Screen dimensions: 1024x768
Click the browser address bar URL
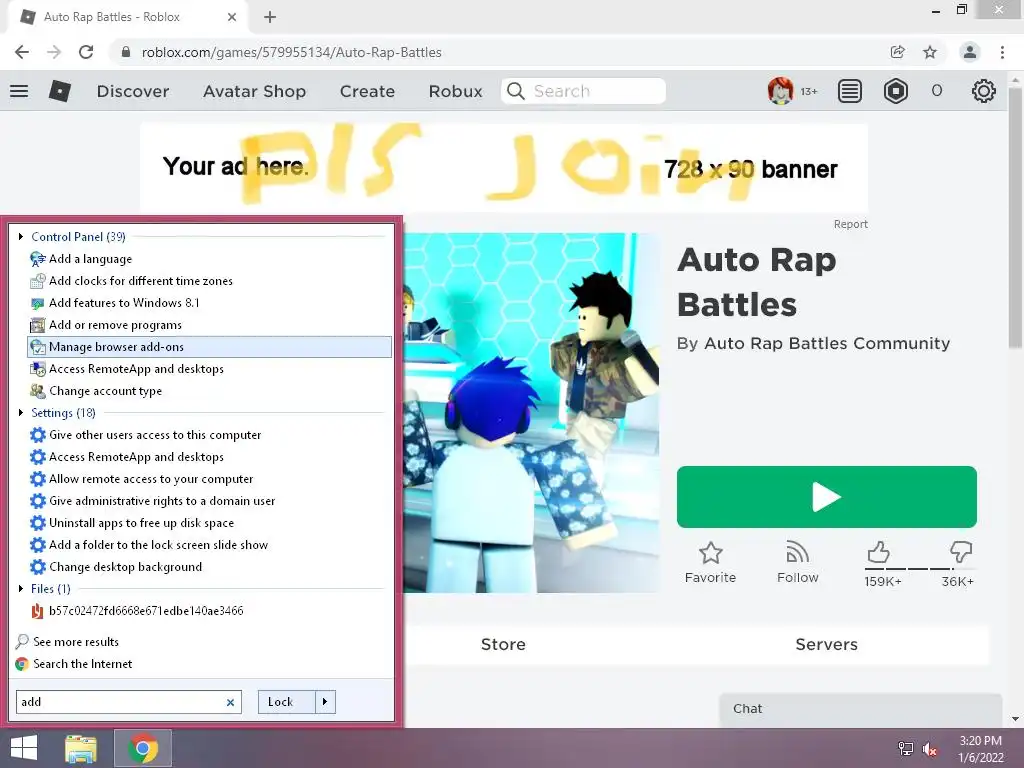click(x=291, y=52)
